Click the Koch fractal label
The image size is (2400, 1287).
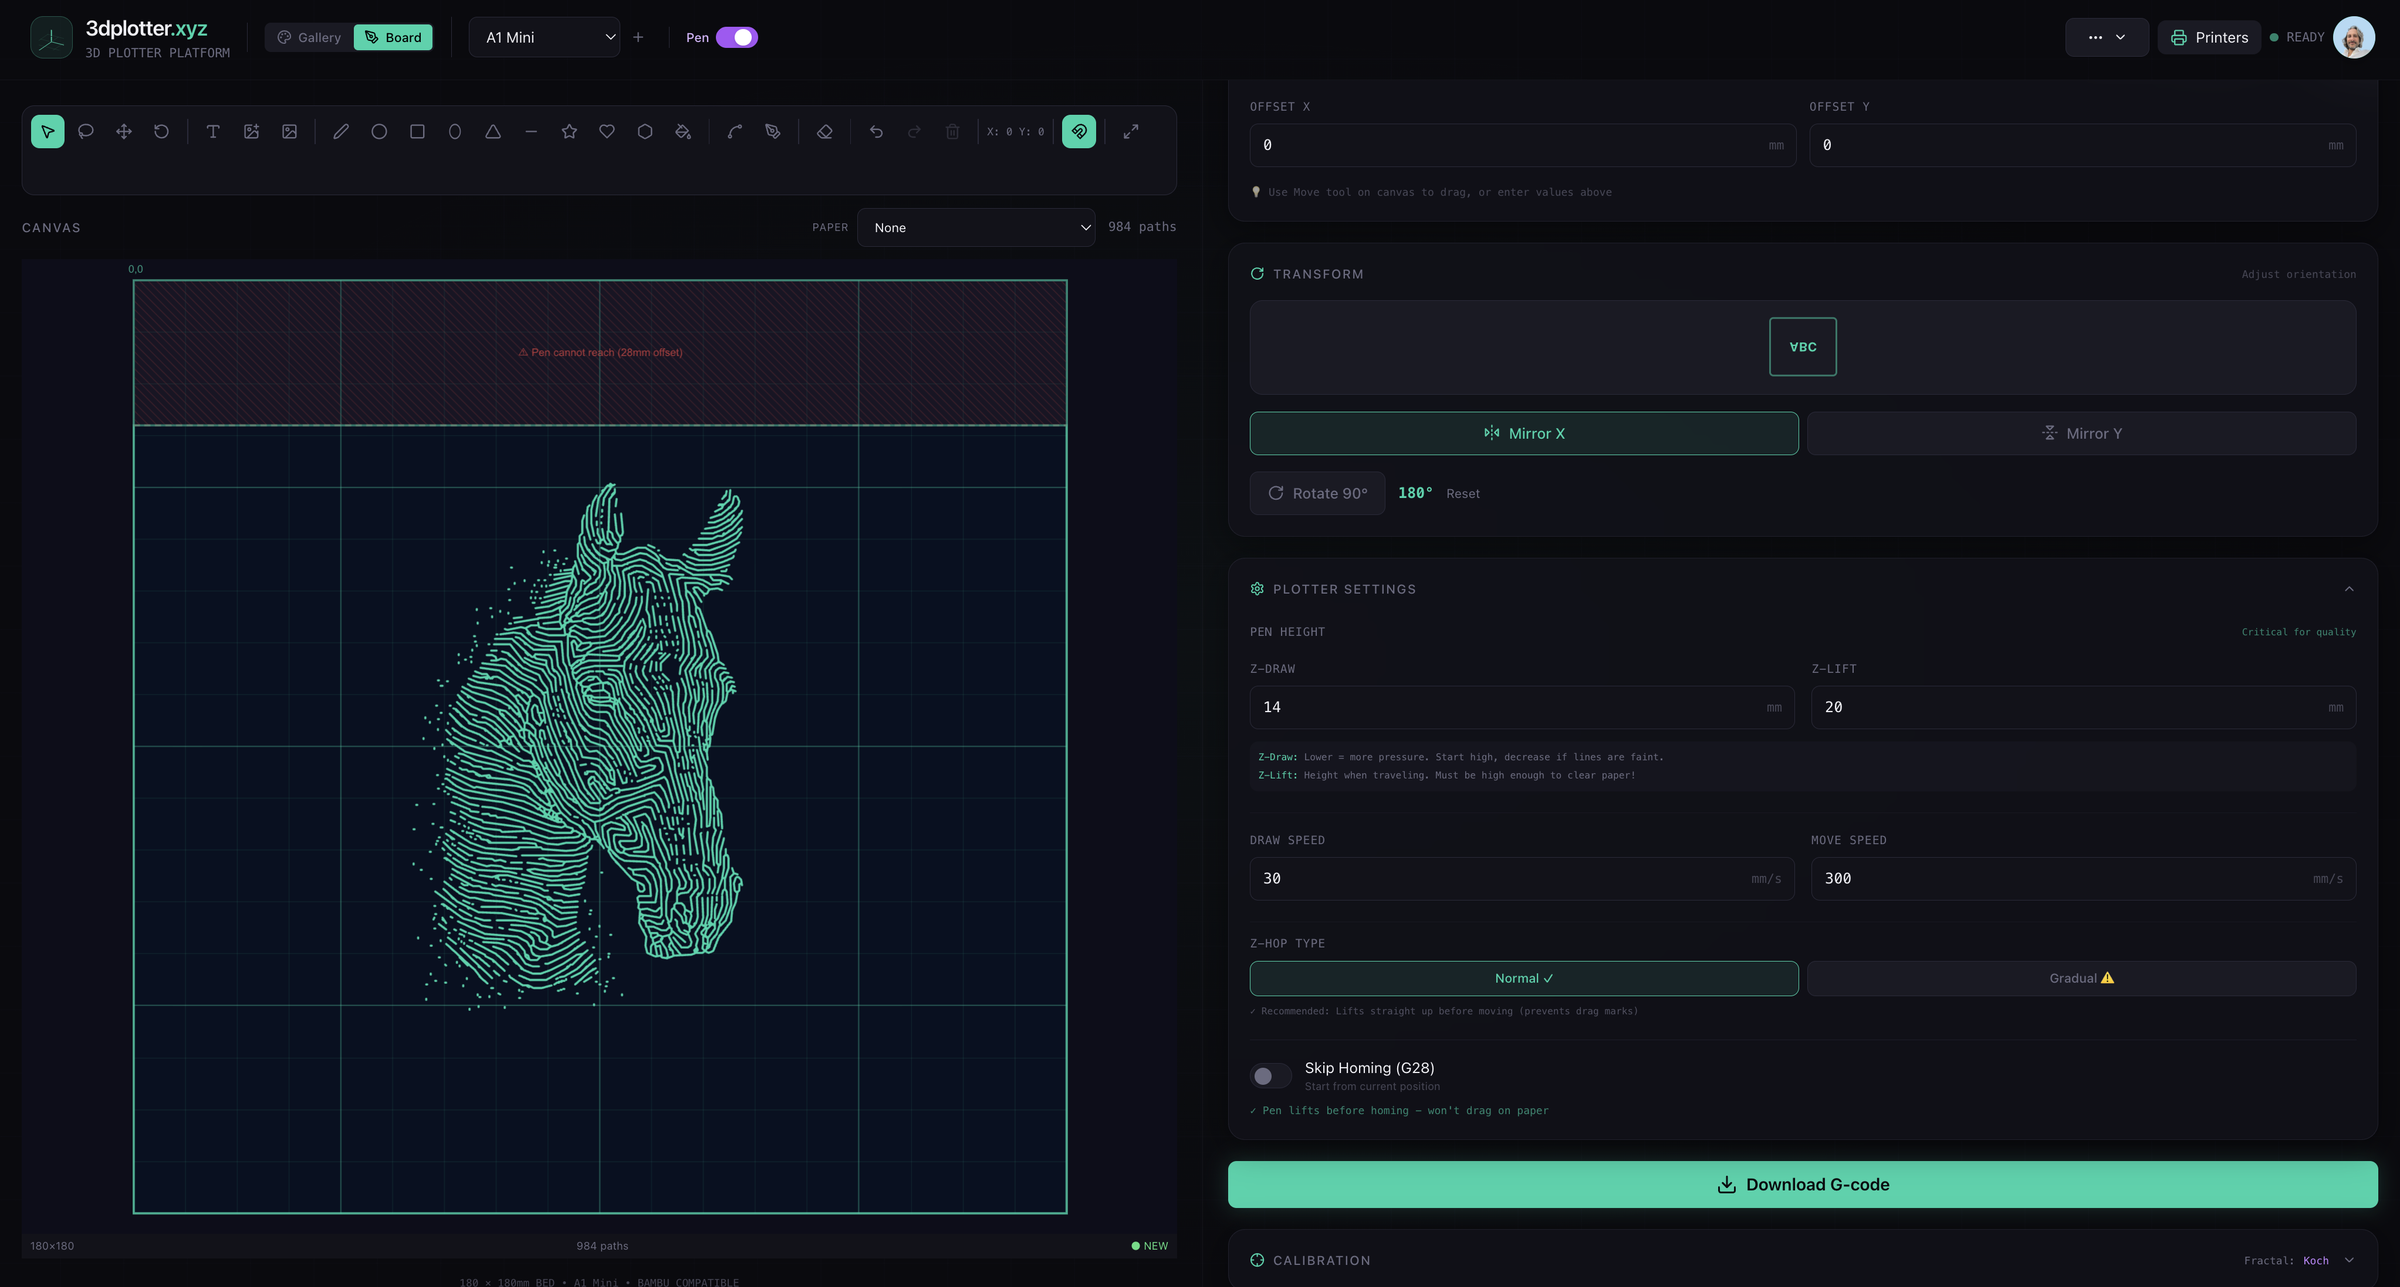(2316, 1261)
